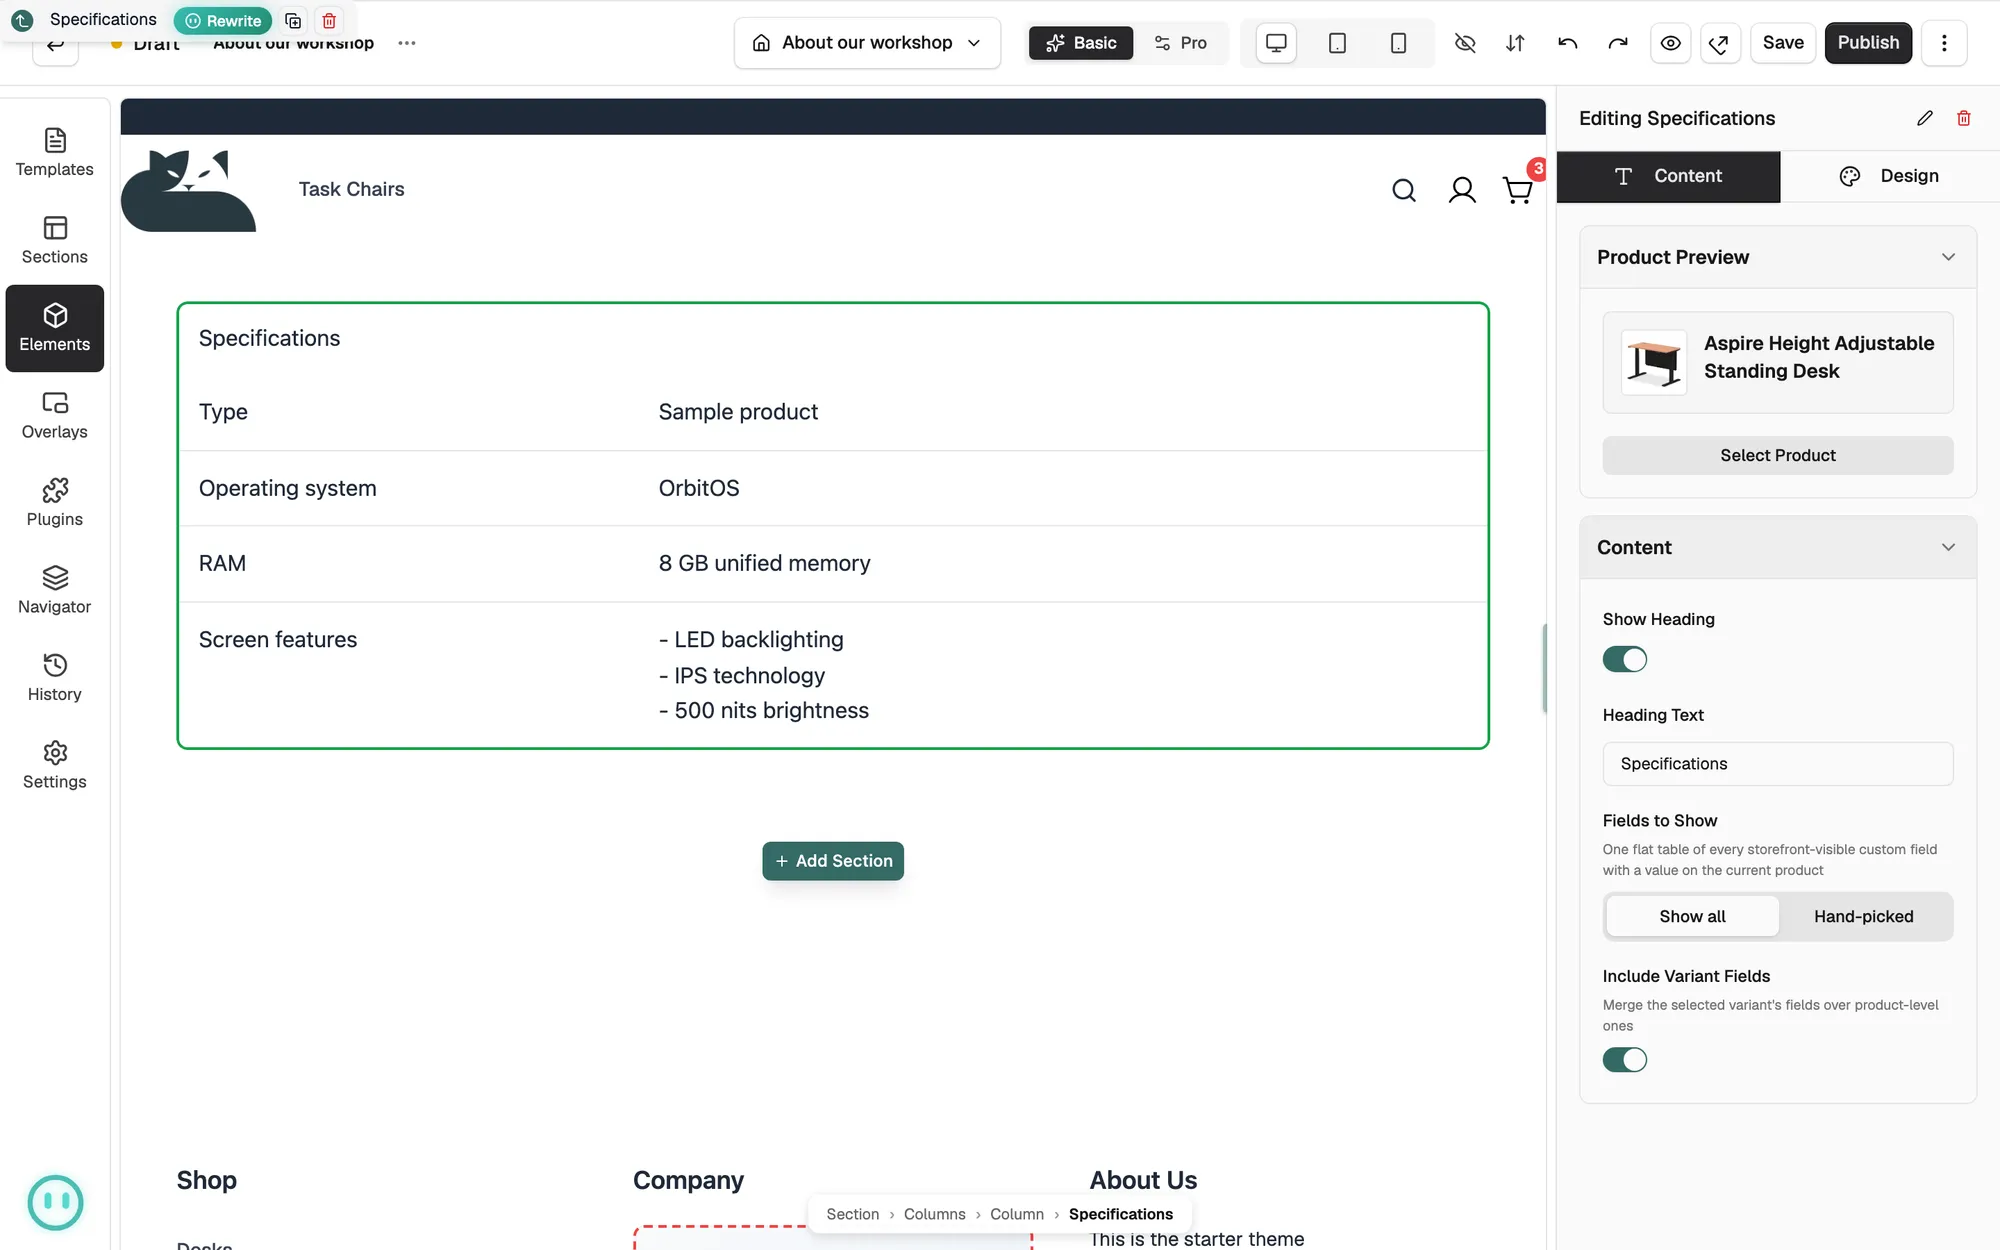Collapse the Content section chevron
This screenshot has height=1250, width=2000.
coord(1948,547)
